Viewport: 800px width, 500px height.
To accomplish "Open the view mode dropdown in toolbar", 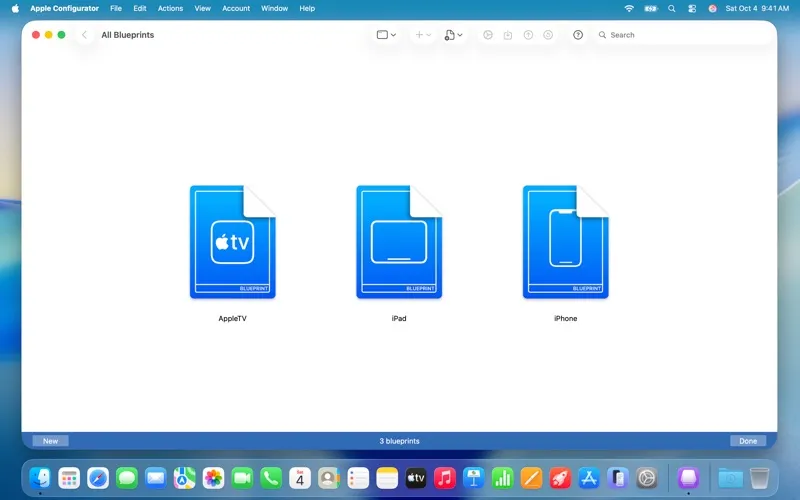I will [x=386, y=35].
